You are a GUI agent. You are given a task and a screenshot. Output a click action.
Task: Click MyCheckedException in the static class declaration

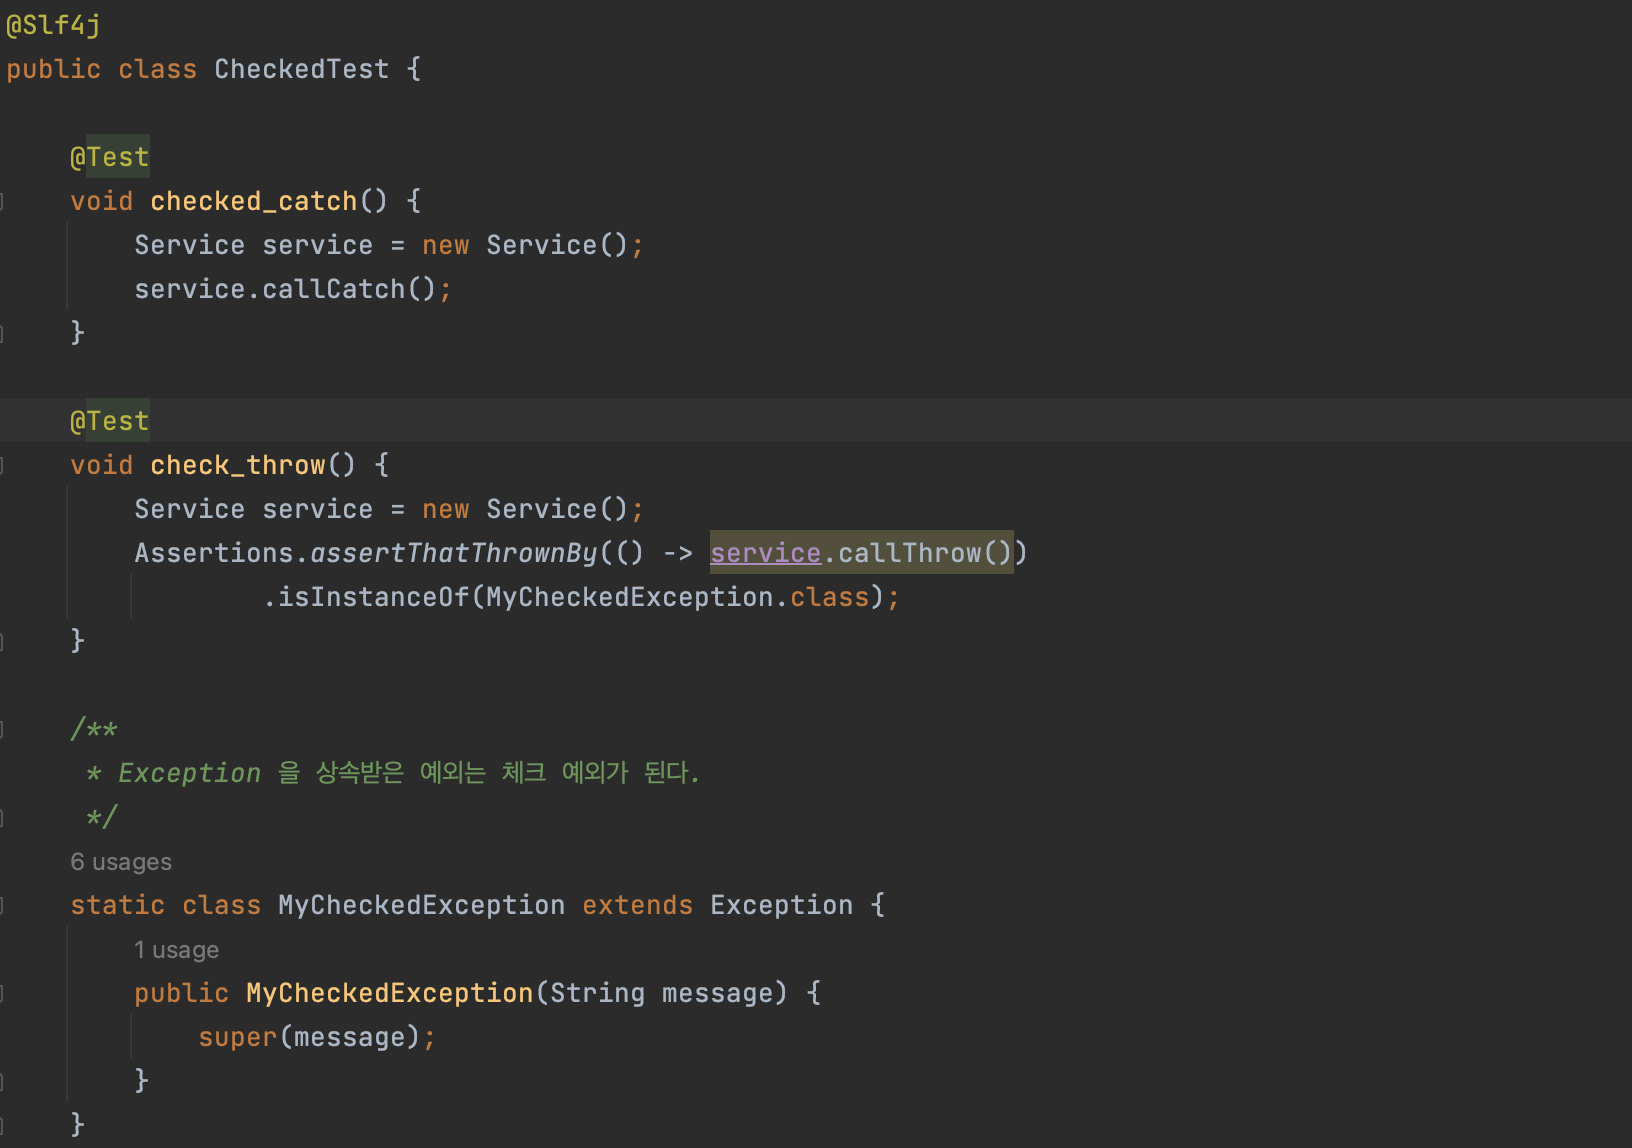coord(421,905)
